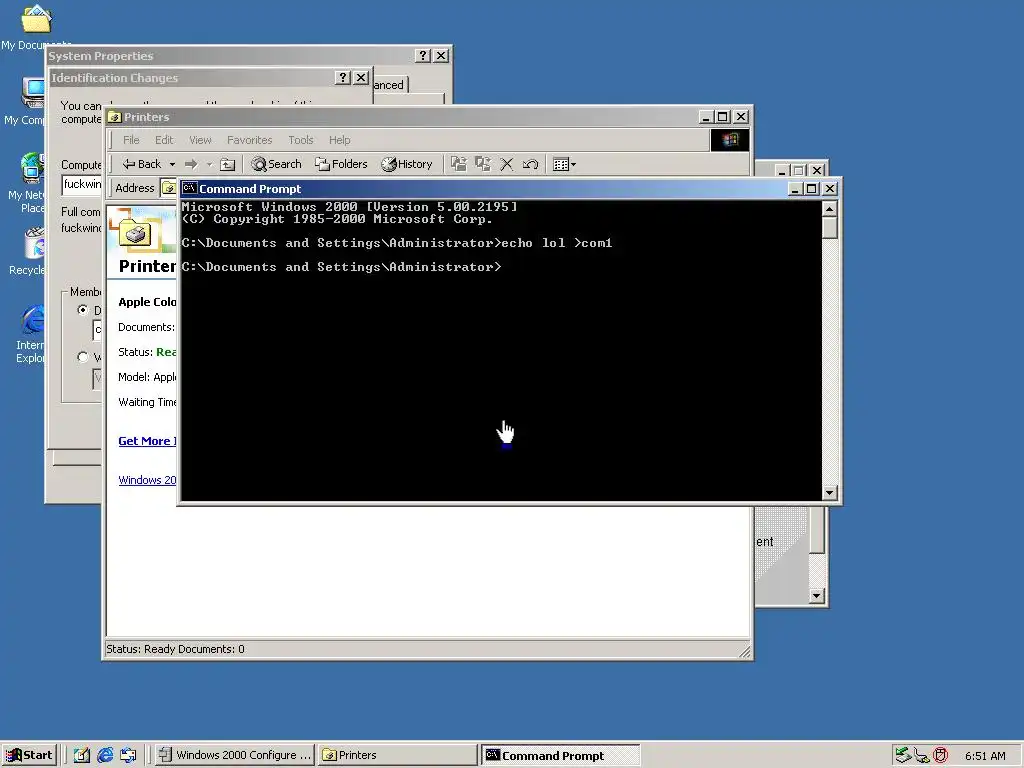Click red circular system tray icon
The image size is (1024, 768).
[940, 756]
